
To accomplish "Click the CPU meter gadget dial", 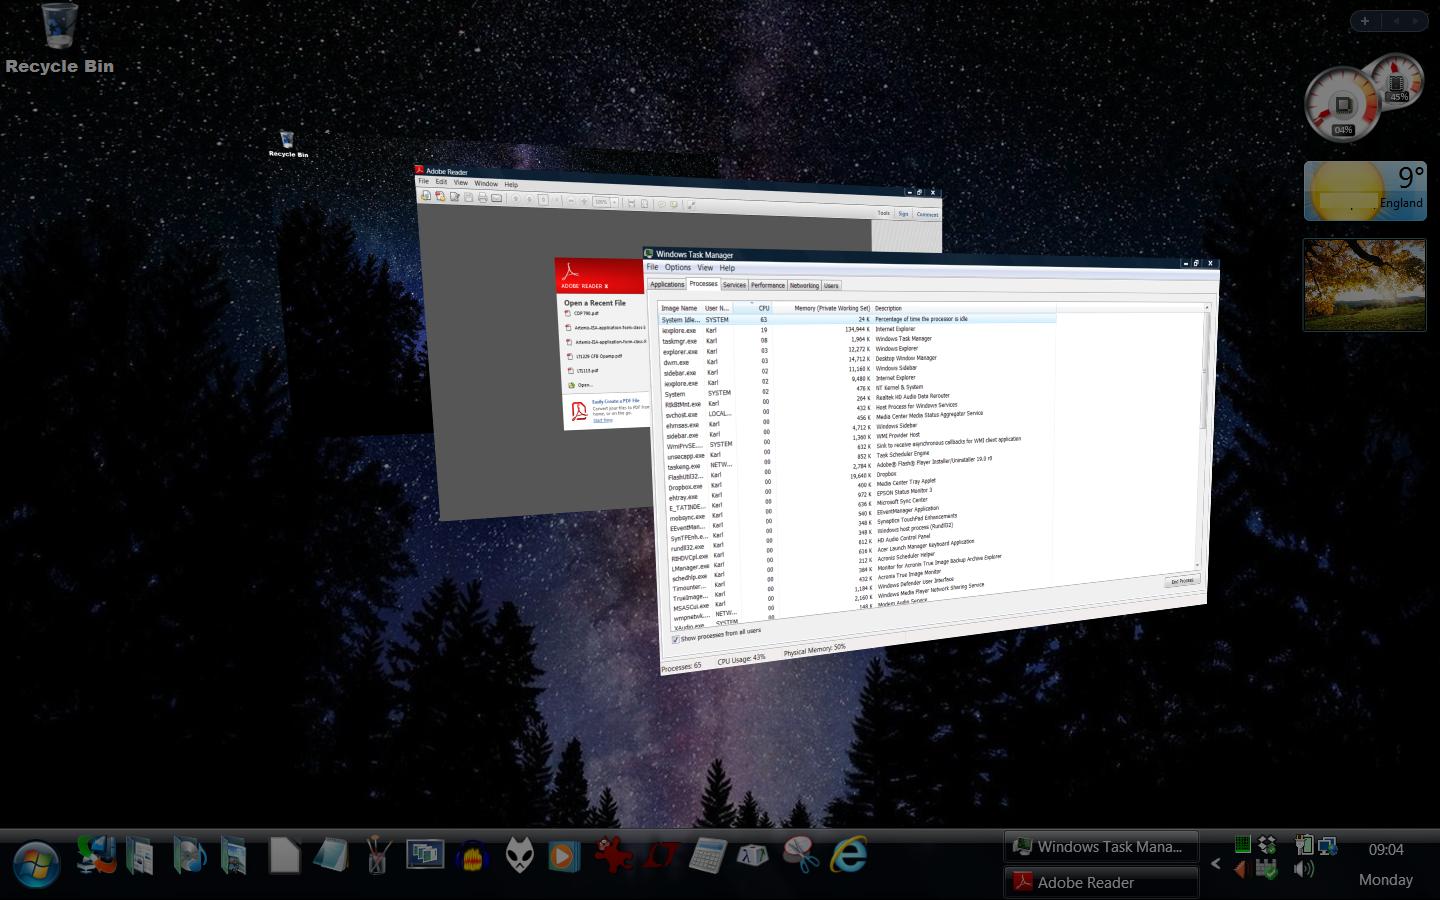I will (x=1343, y=104).
